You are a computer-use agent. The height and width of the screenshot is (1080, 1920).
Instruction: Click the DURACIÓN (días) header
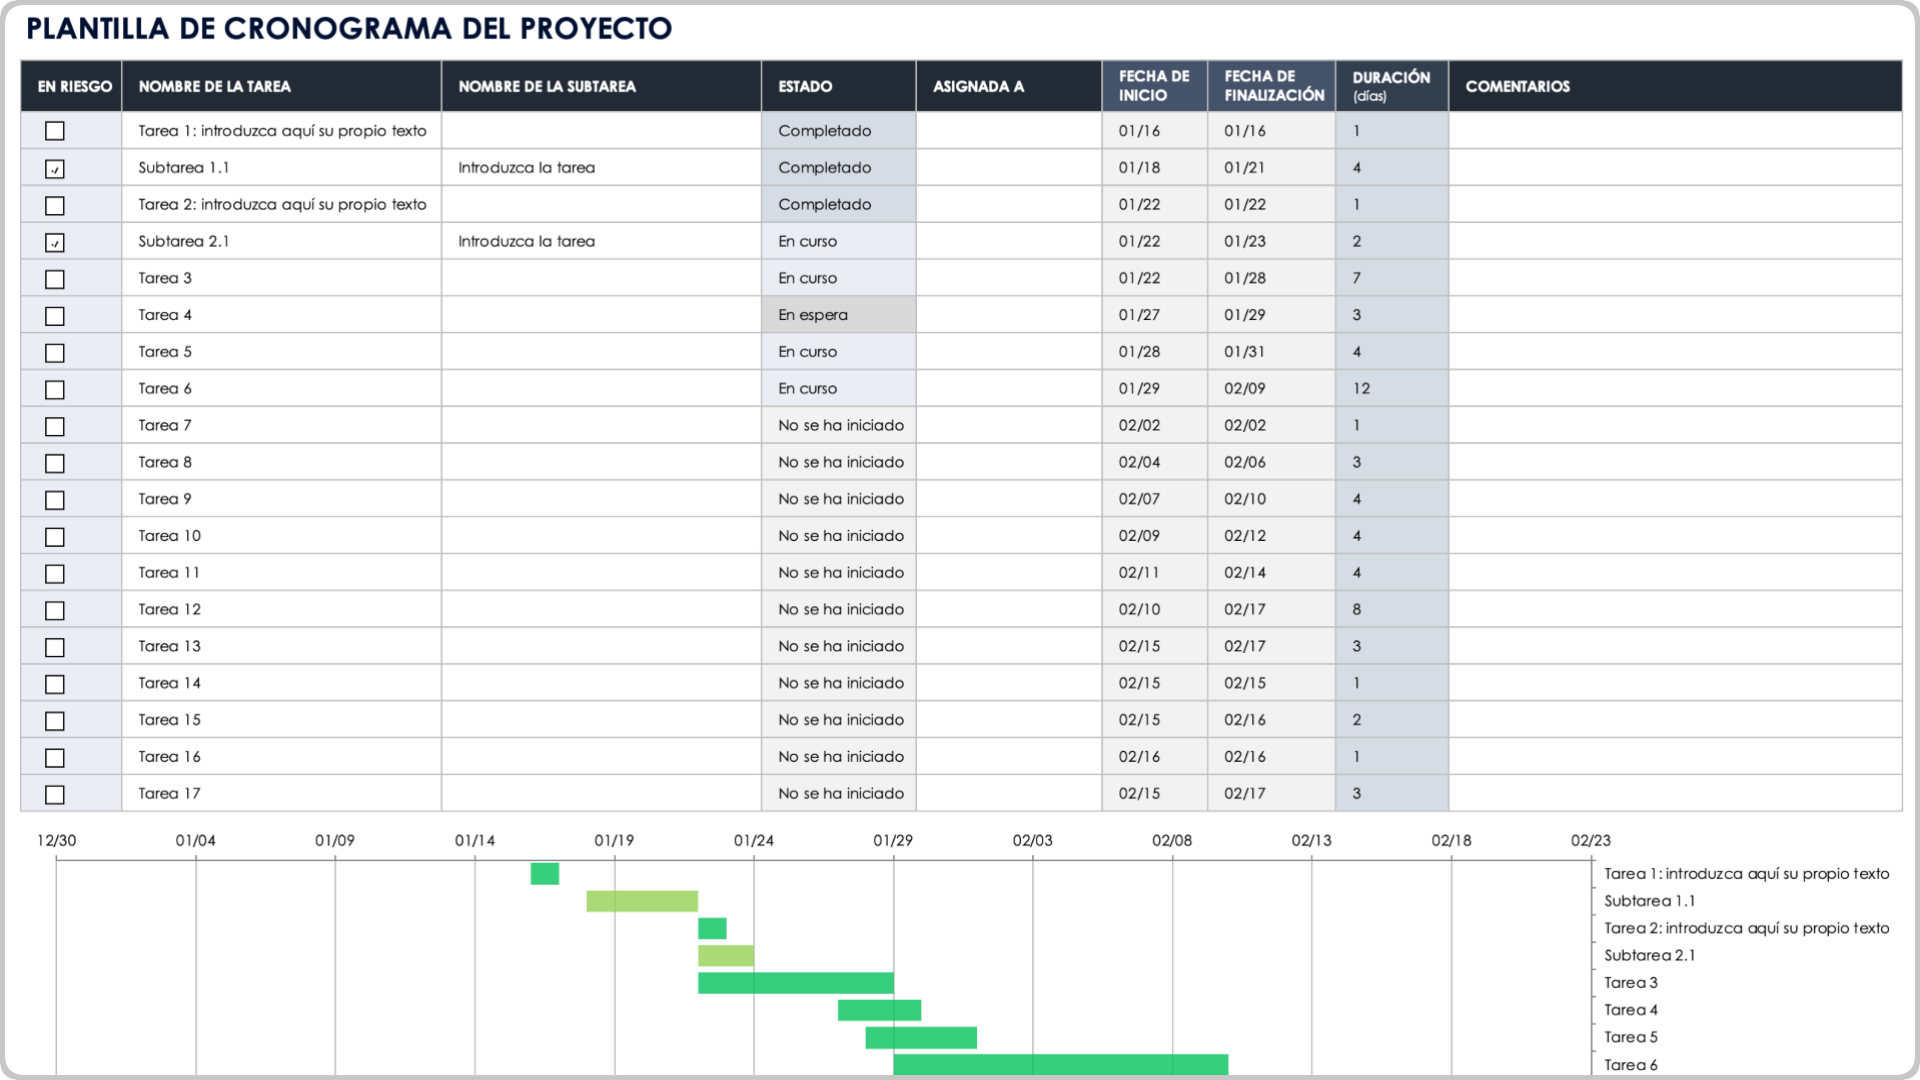pyautogui.click(x=1392, y=86)
